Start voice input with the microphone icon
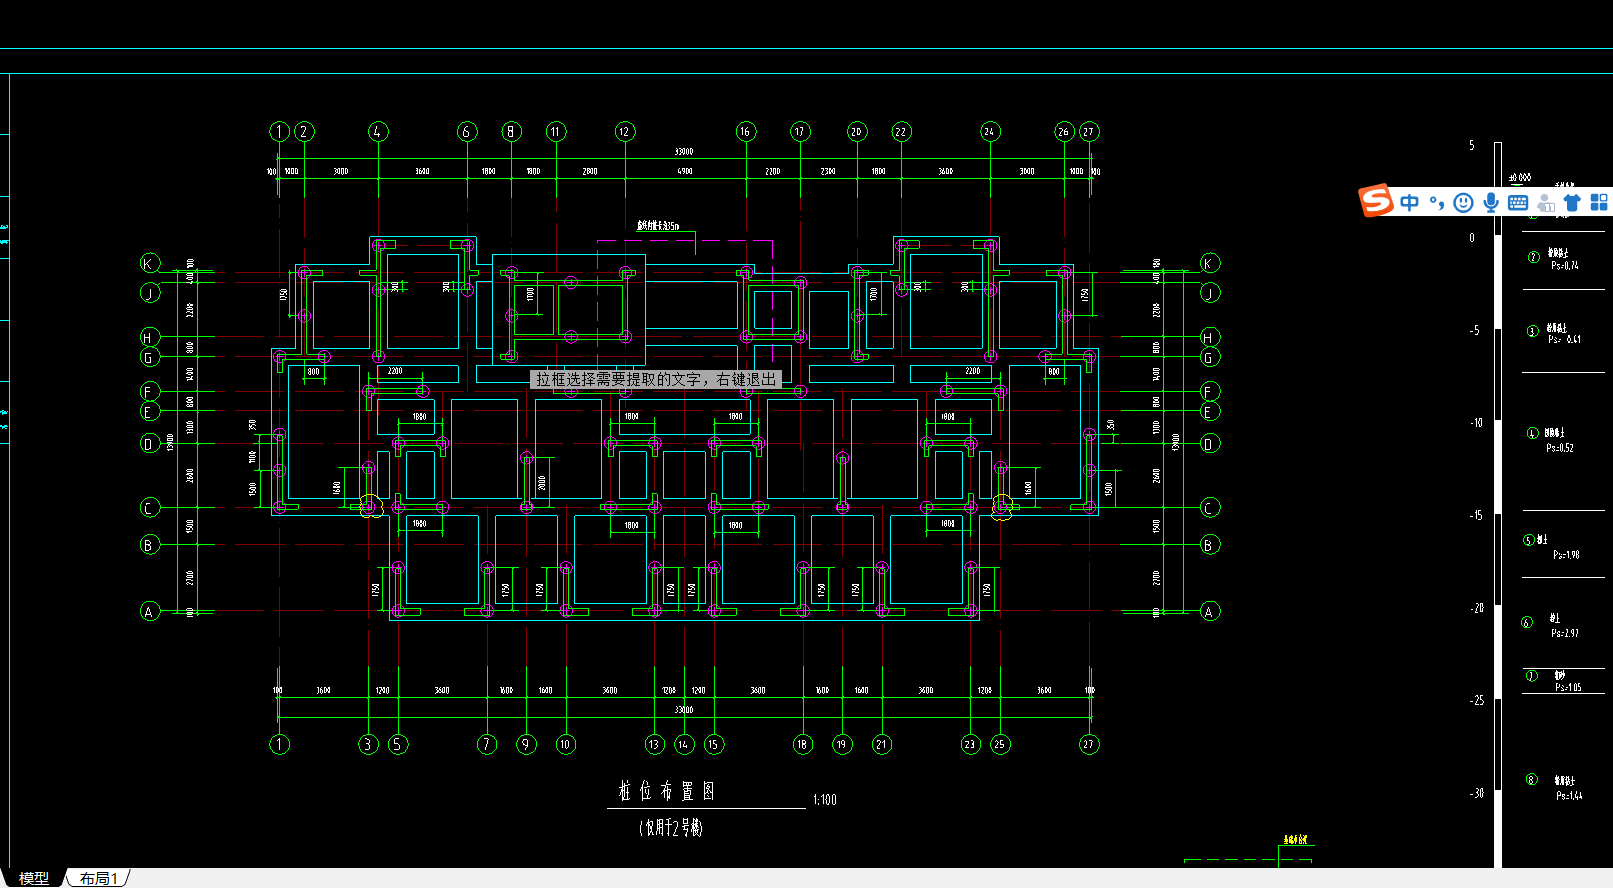The height and width of the screenshot is (888, 1613). [1491, 203]
